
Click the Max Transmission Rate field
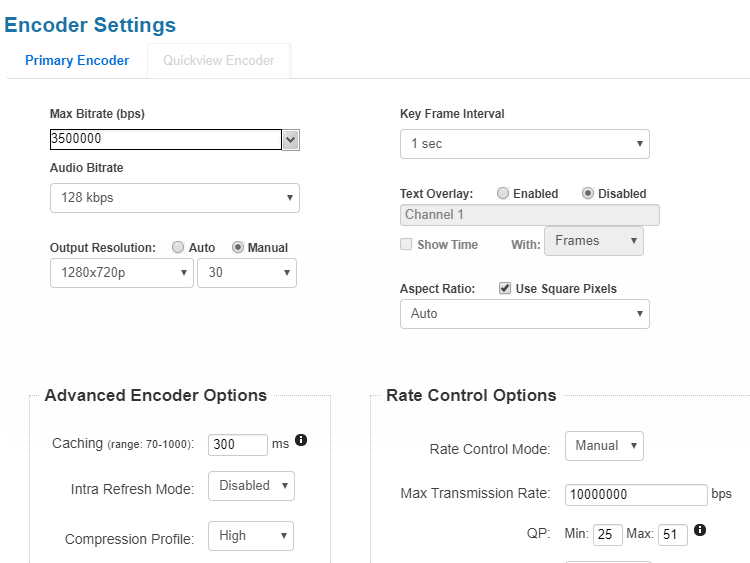[x=636, y=495]
